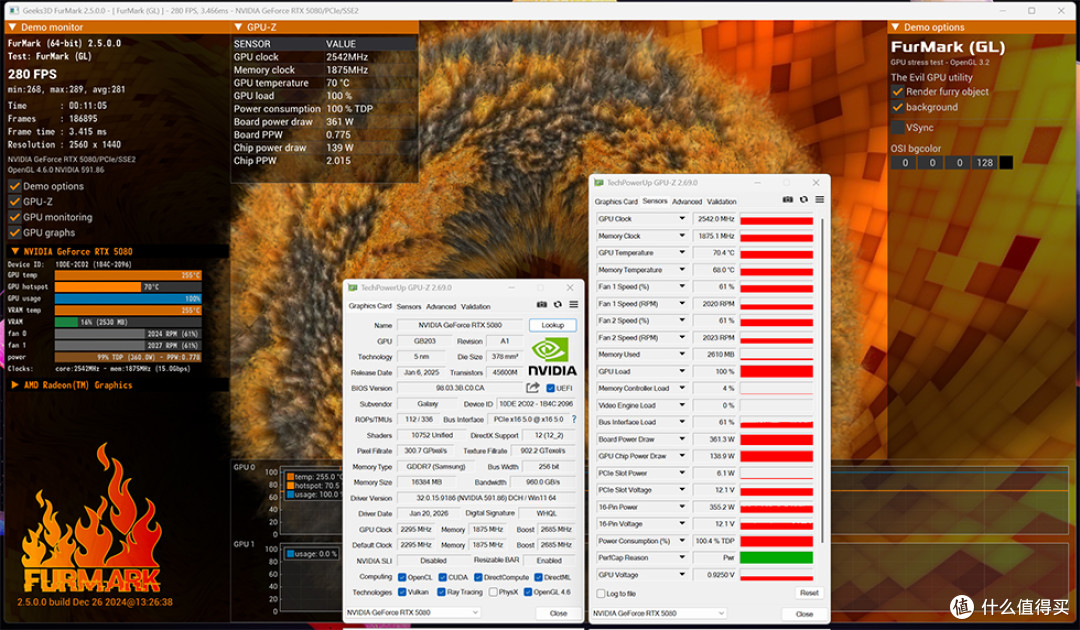Switch to Advanced tab in Graphics Card window
Screen dimensions: 1080x630
point(441,306)
